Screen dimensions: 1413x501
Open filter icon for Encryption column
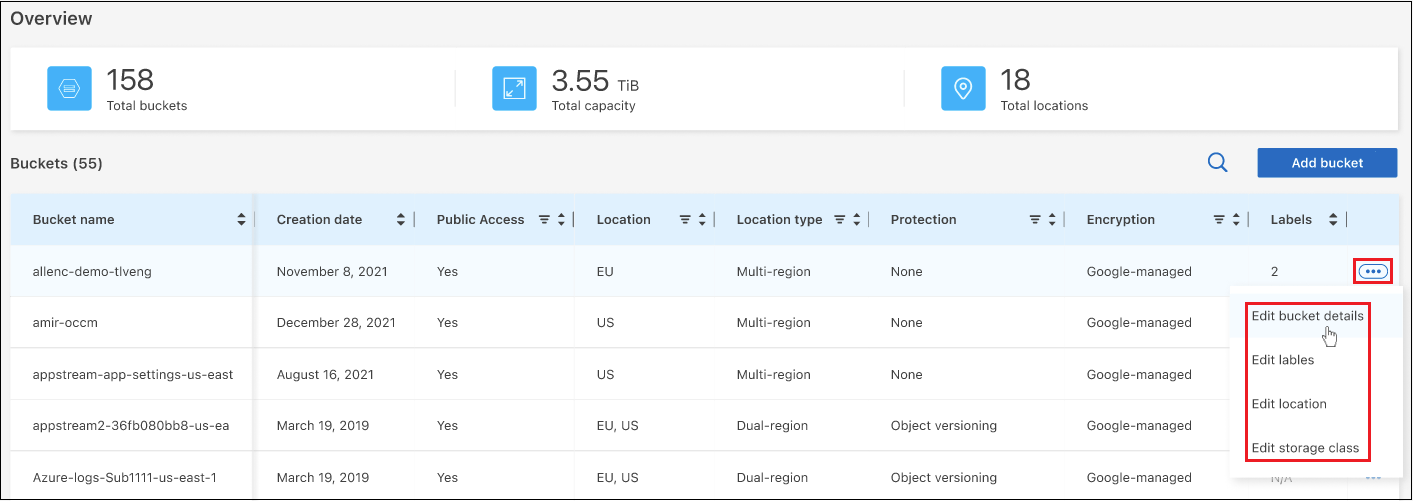tap(1219, 220)
